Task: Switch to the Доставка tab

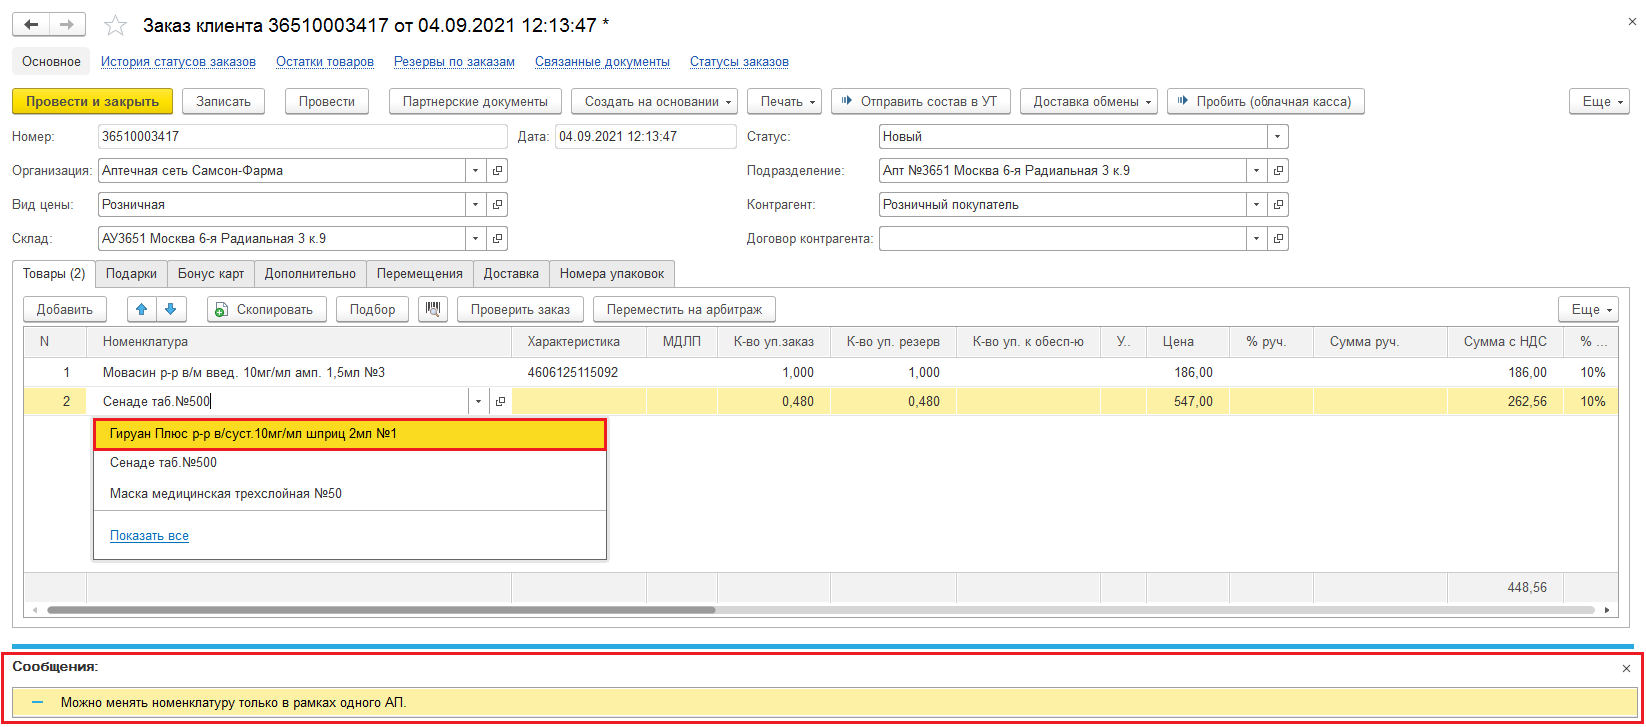Action: click(x=510, y=274)
